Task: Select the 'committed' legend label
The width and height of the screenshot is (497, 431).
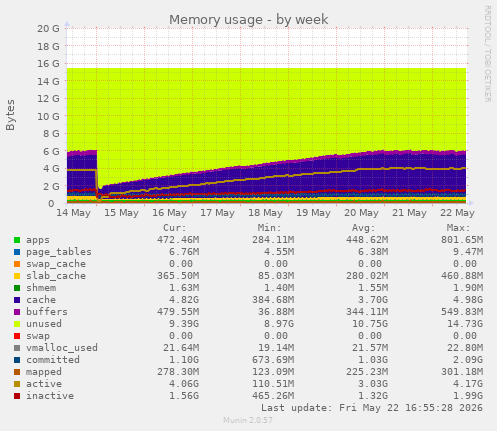Action: click(53, 360)
